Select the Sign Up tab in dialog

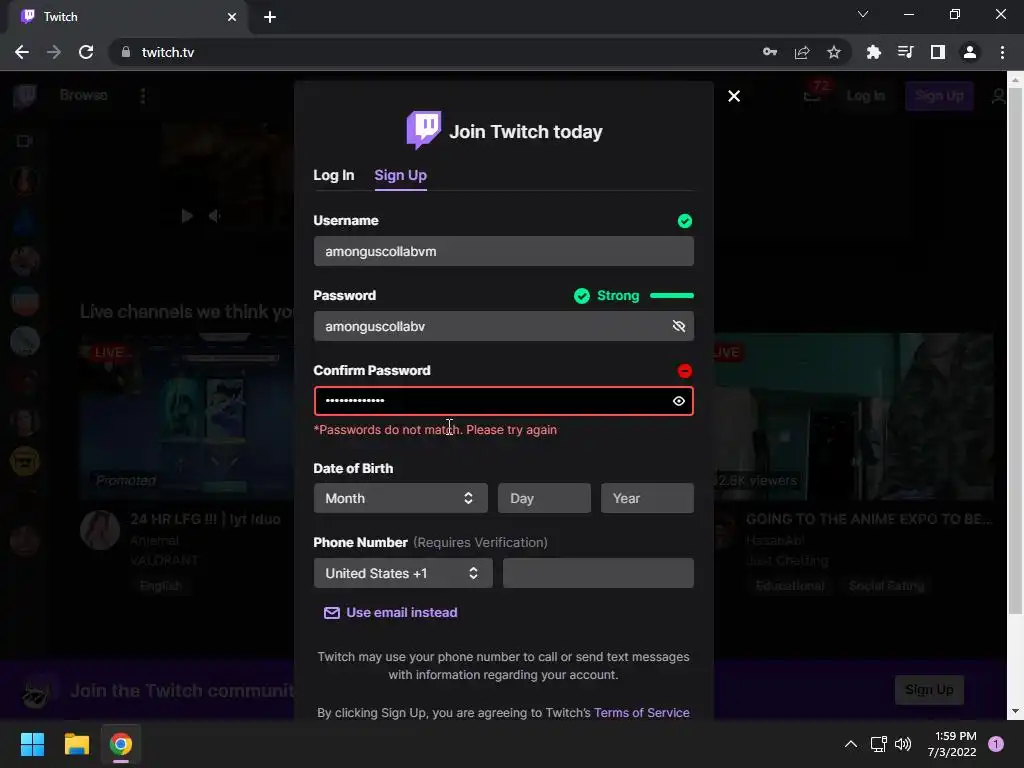[x=400, y=175]
